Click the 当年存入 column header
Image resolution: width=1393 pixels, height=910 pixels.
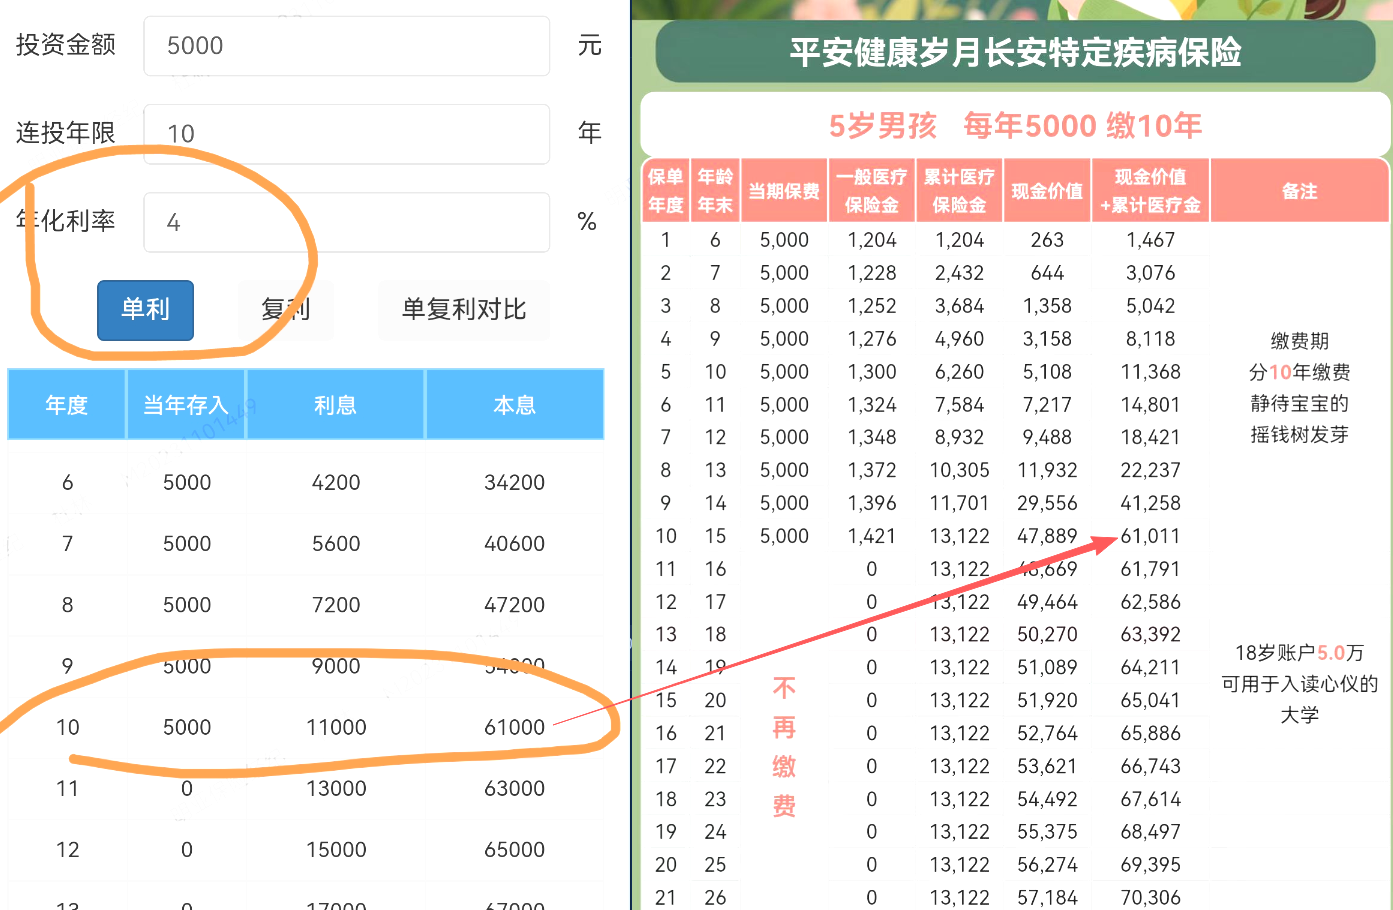pyautogui.click(x=186, y=405)
